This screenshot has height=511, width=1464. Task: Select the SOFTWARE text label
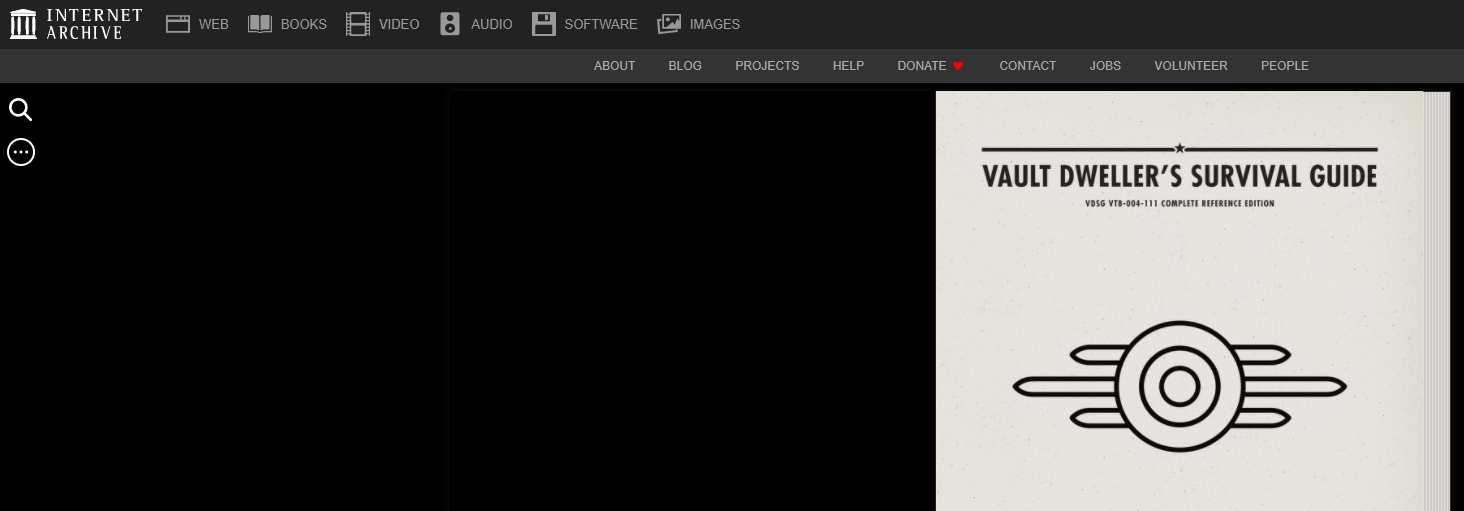coord(601,24)
